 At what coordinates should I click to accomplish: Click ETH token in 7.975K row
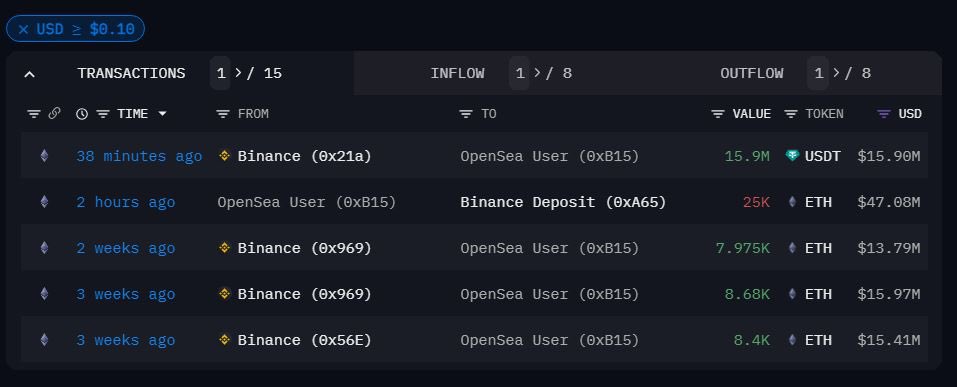[818, 248]
